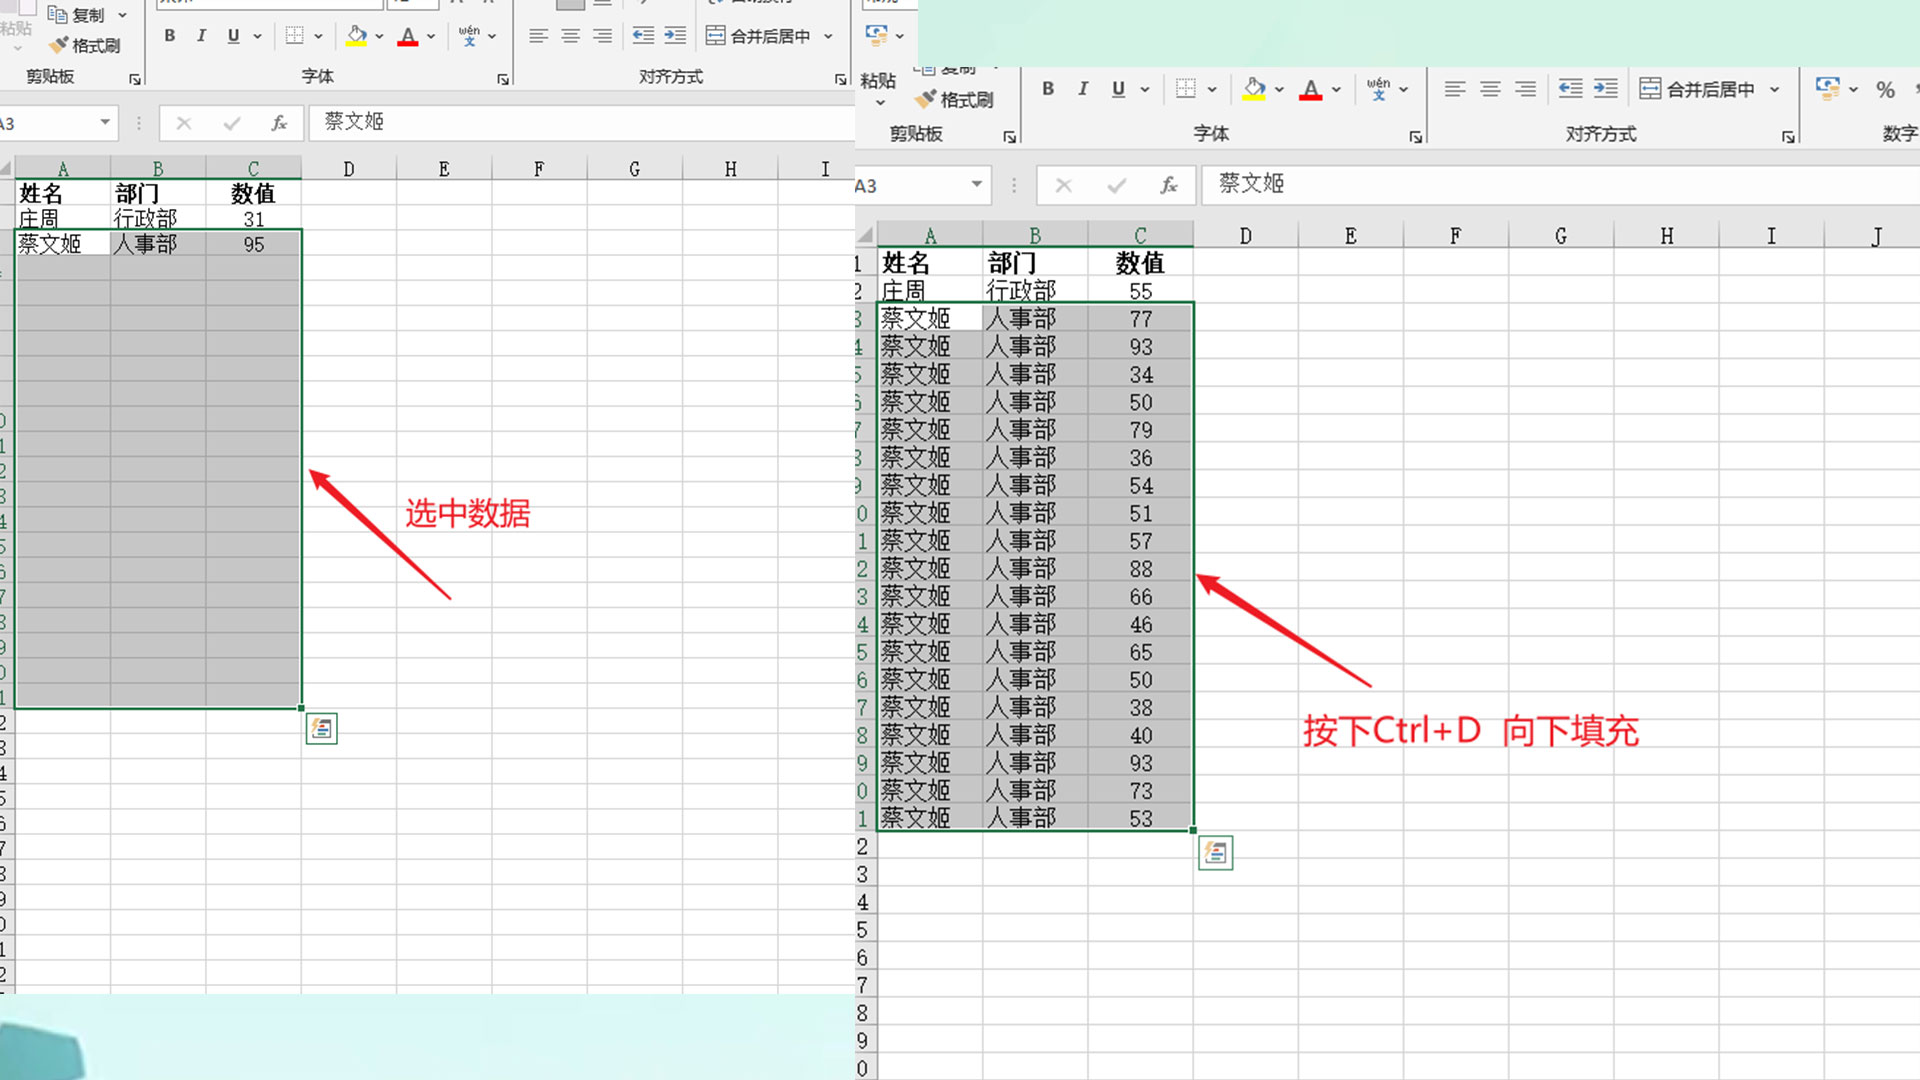This screenshot has width=1920, height=1080.
Task: Click the borders icon in the left window
Action: [294, 36]
